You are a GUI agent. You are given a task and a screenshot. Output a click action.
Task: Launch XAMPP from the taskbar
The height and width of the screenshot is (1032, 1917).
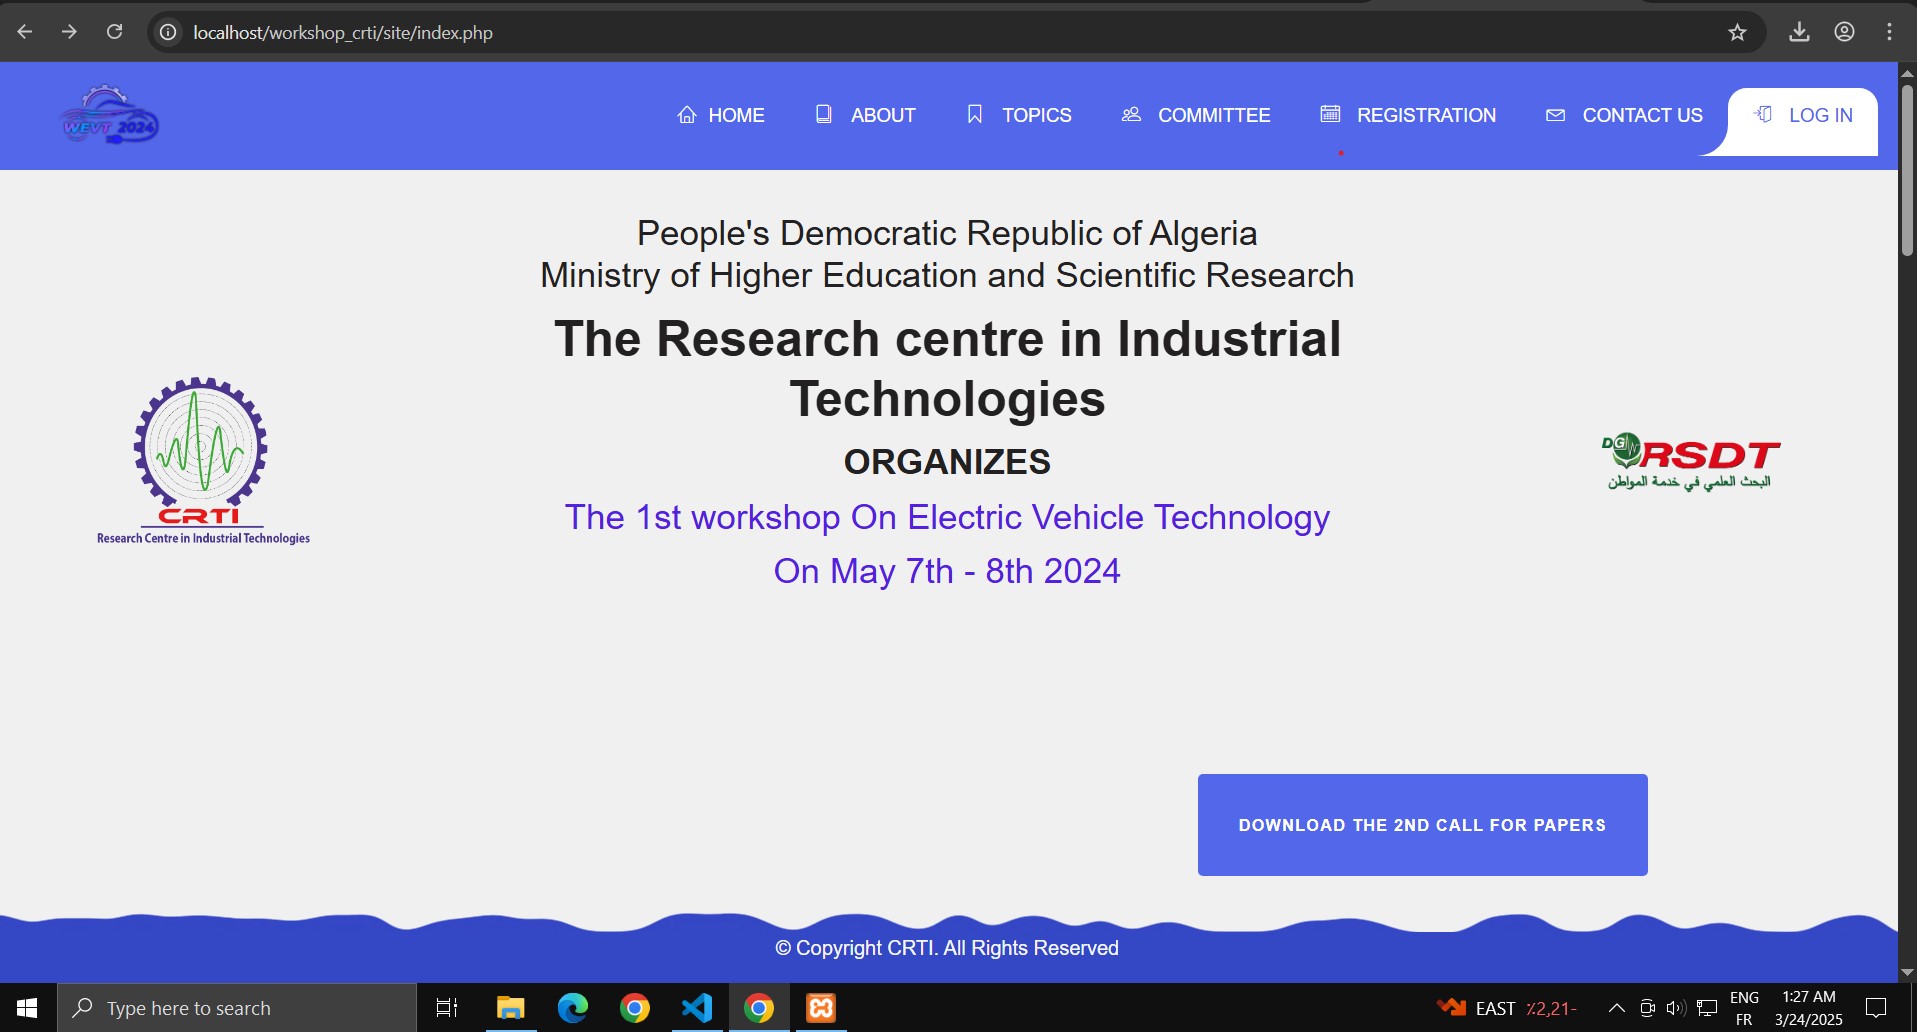coord(821,1008)
